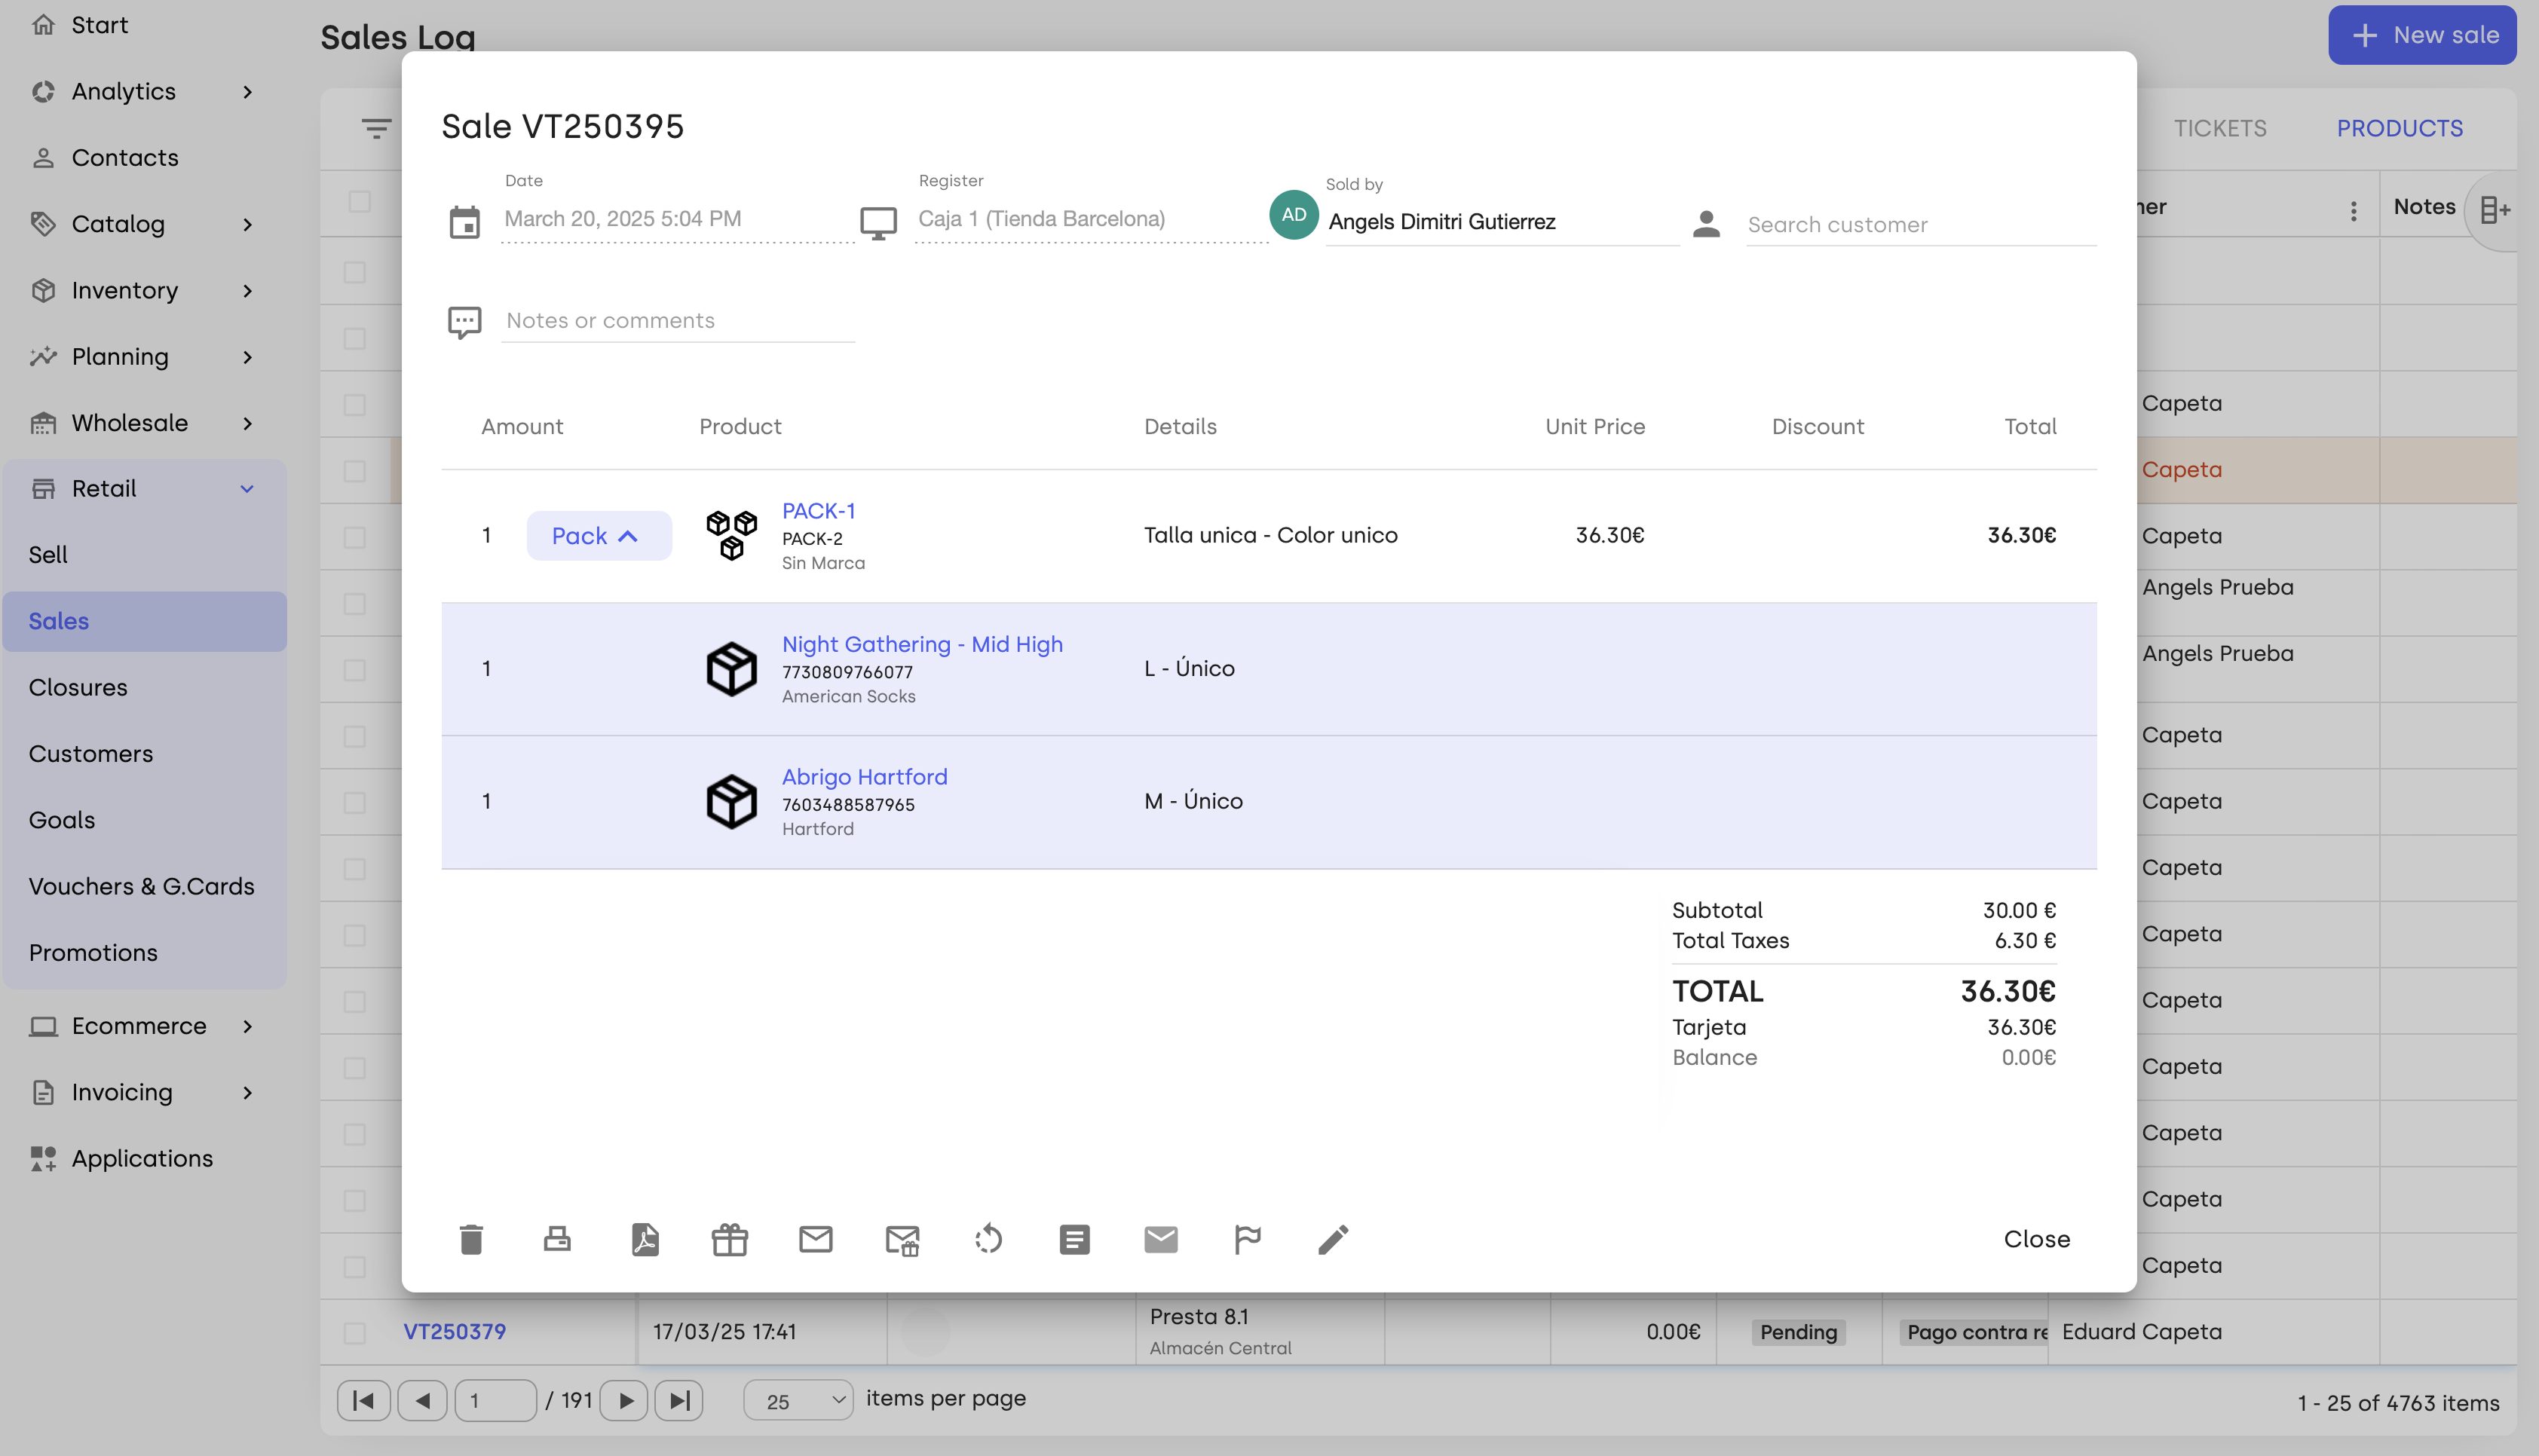Delete the sale with trash icon
Image resolution: width=2539 pixels, height=1456 pixels.
[471, 1239]
